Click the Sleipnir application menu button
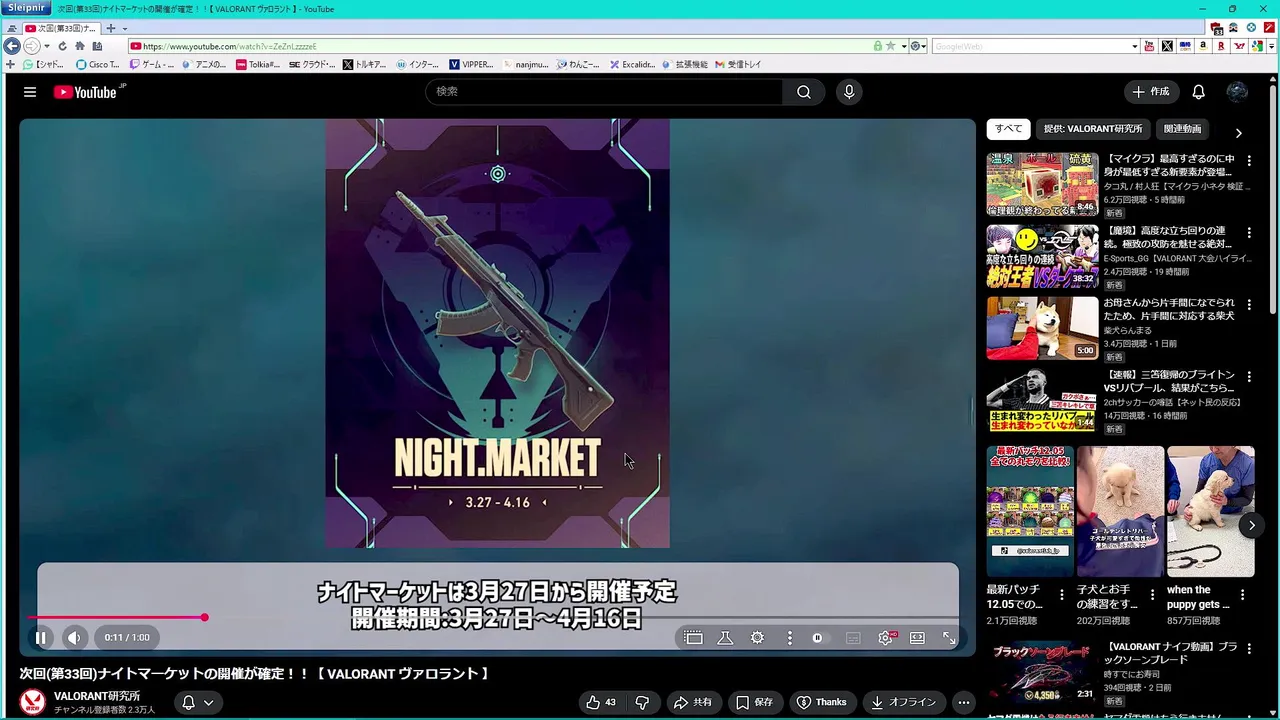1280x720 pixels. point(26,8)
